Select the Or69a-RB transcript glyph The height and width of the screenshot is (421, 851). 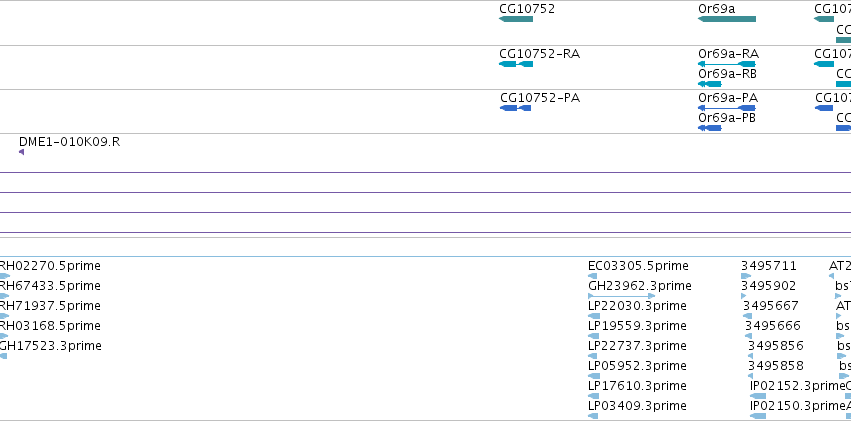709,84
